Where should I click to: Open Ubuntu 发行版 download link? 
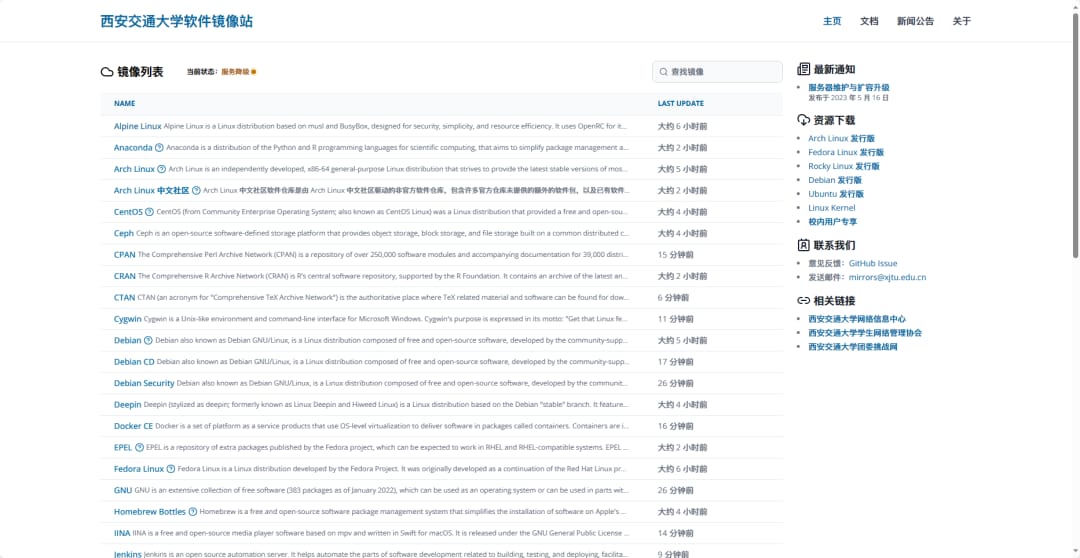pyautogui.click(x=836, y=194)
